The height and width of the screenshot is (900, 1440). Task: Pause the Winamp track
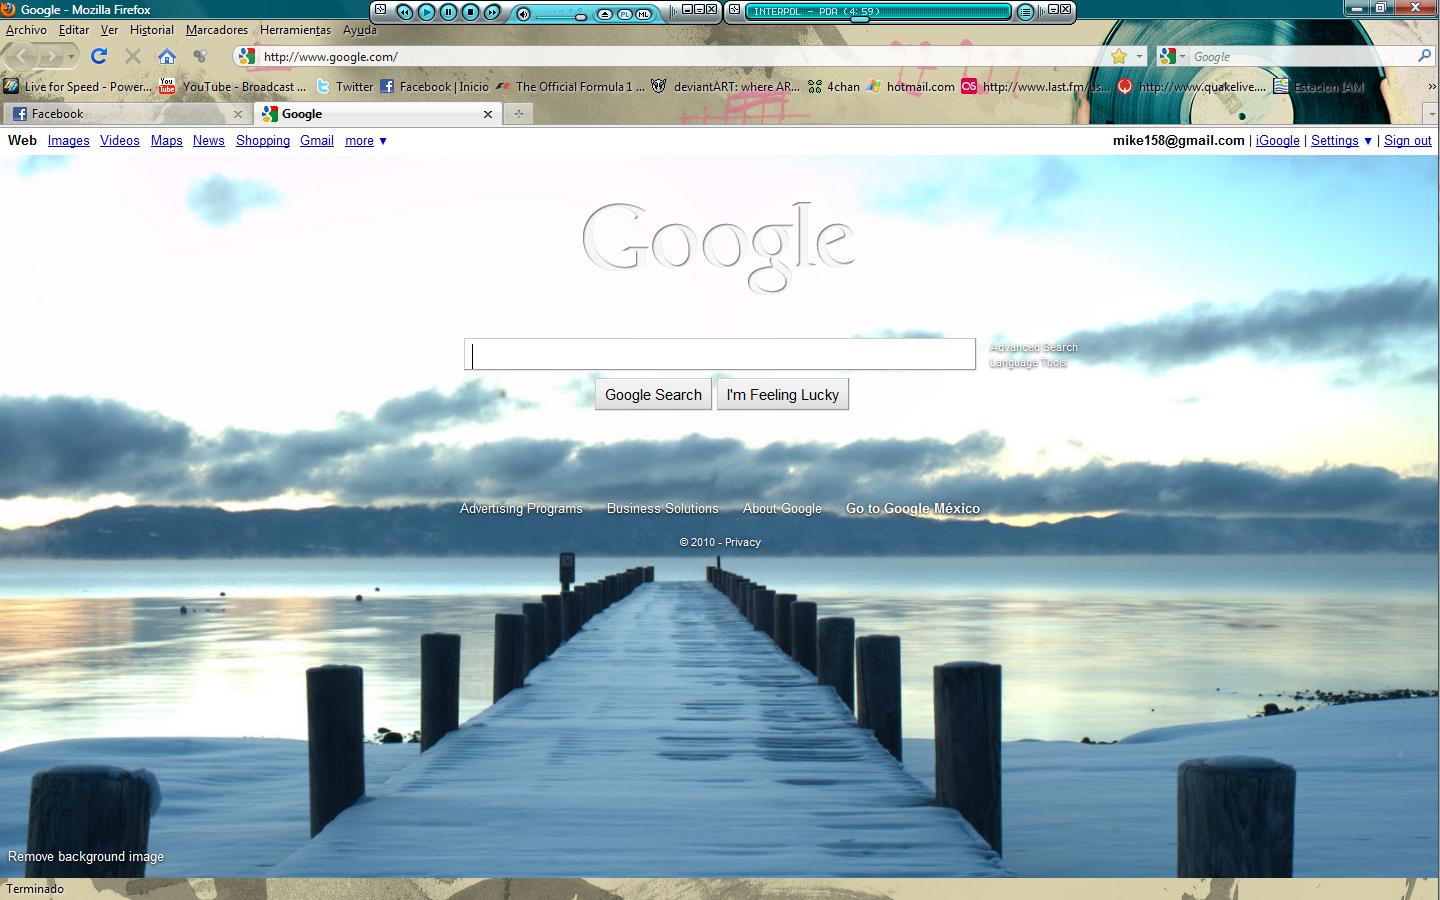448,12
